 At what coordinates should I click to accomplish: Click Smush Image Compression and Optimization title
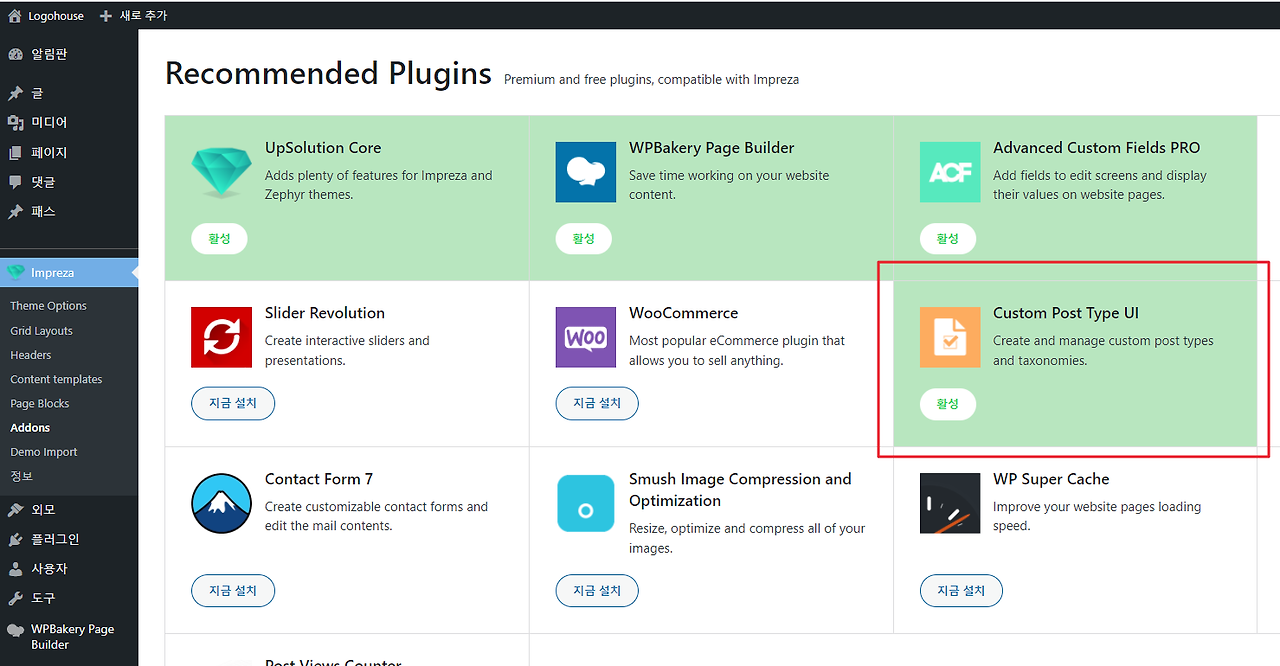[740, 490]
